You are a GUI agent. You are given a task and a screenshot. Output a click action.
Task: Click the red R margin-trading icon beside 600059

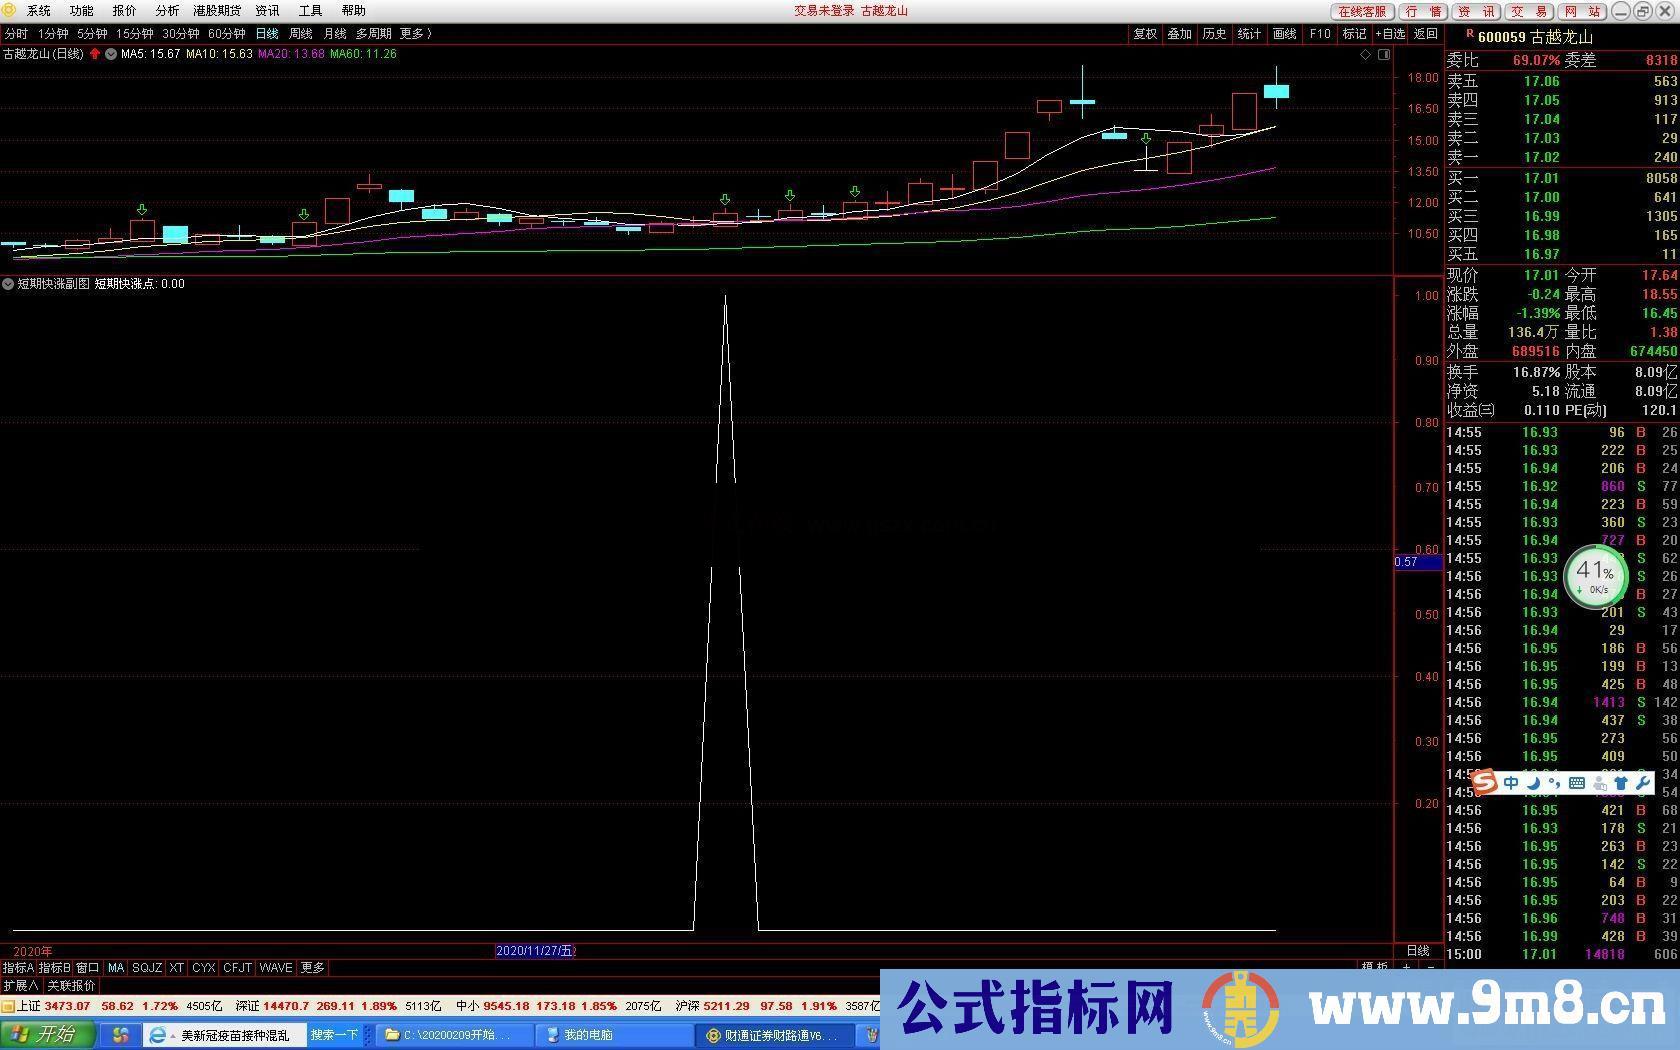point(1468,33)
